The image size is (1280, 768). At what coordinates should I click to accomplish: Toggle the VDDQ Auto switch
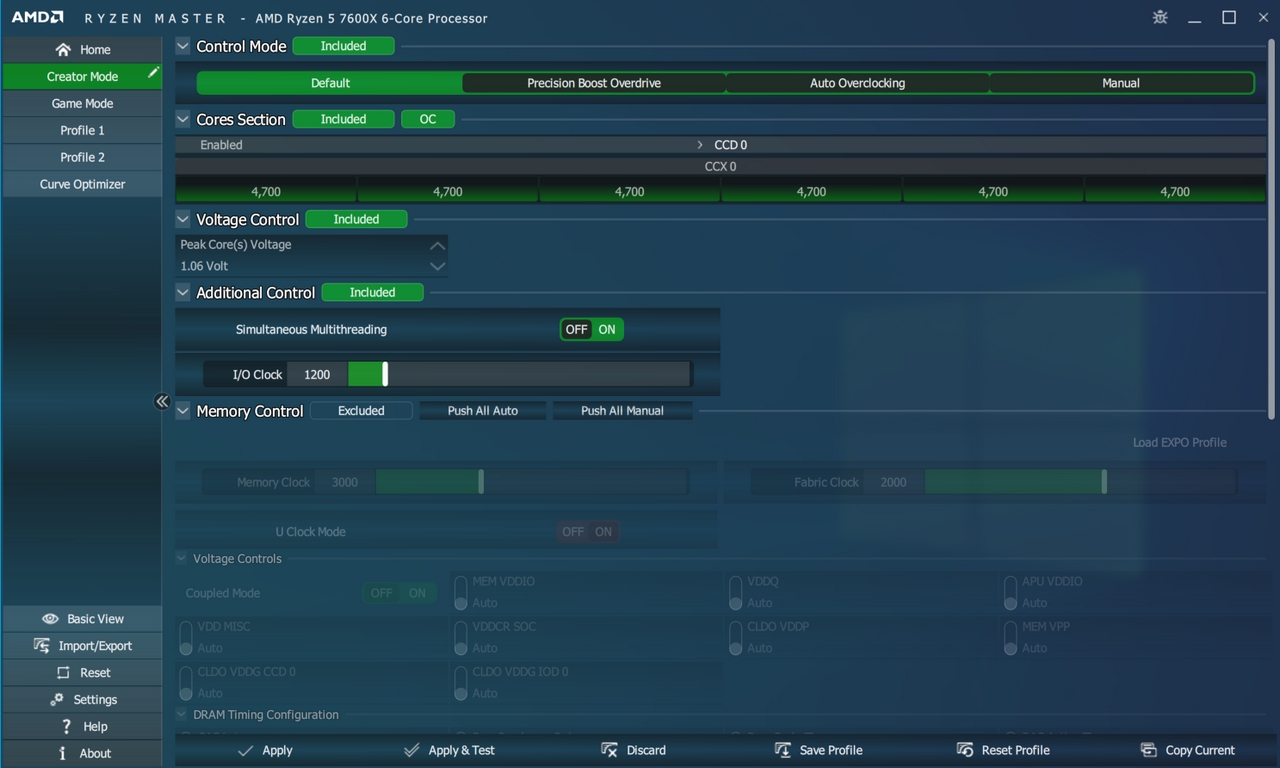click(735, 592)
